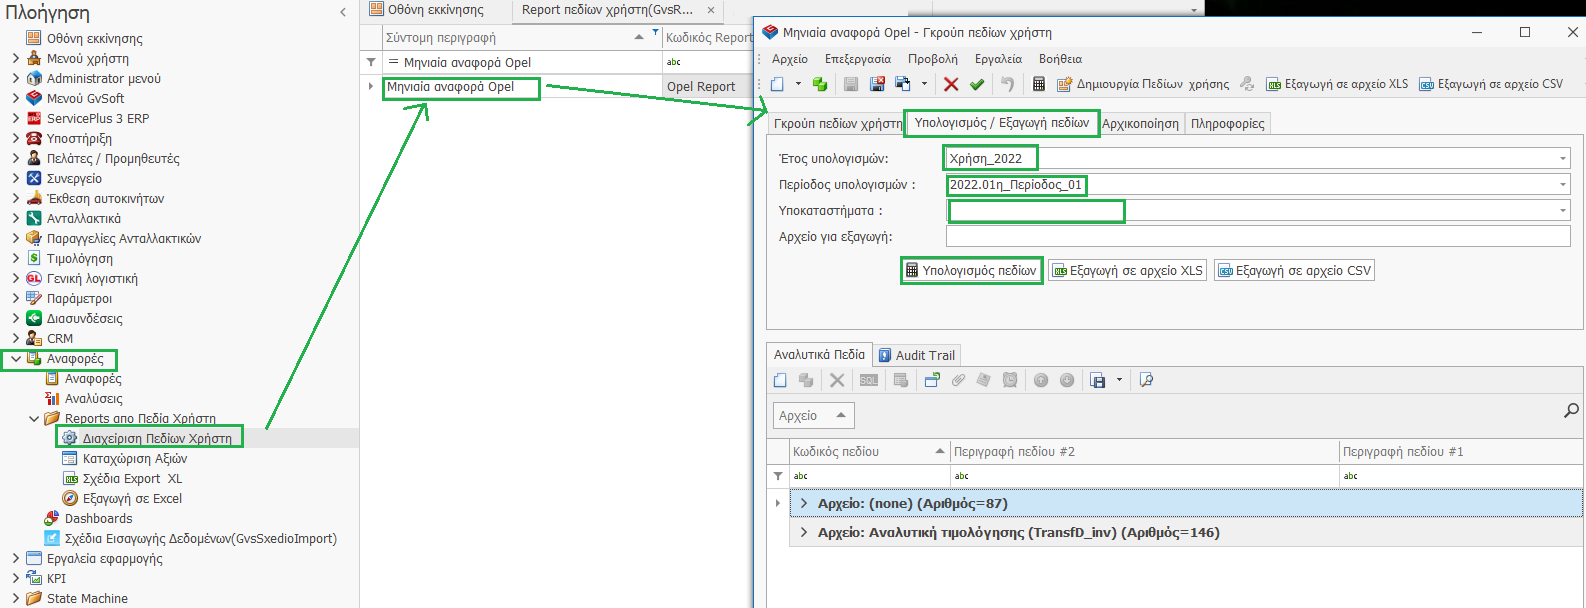Switch to the Audit Trail tab

point(917,355)
